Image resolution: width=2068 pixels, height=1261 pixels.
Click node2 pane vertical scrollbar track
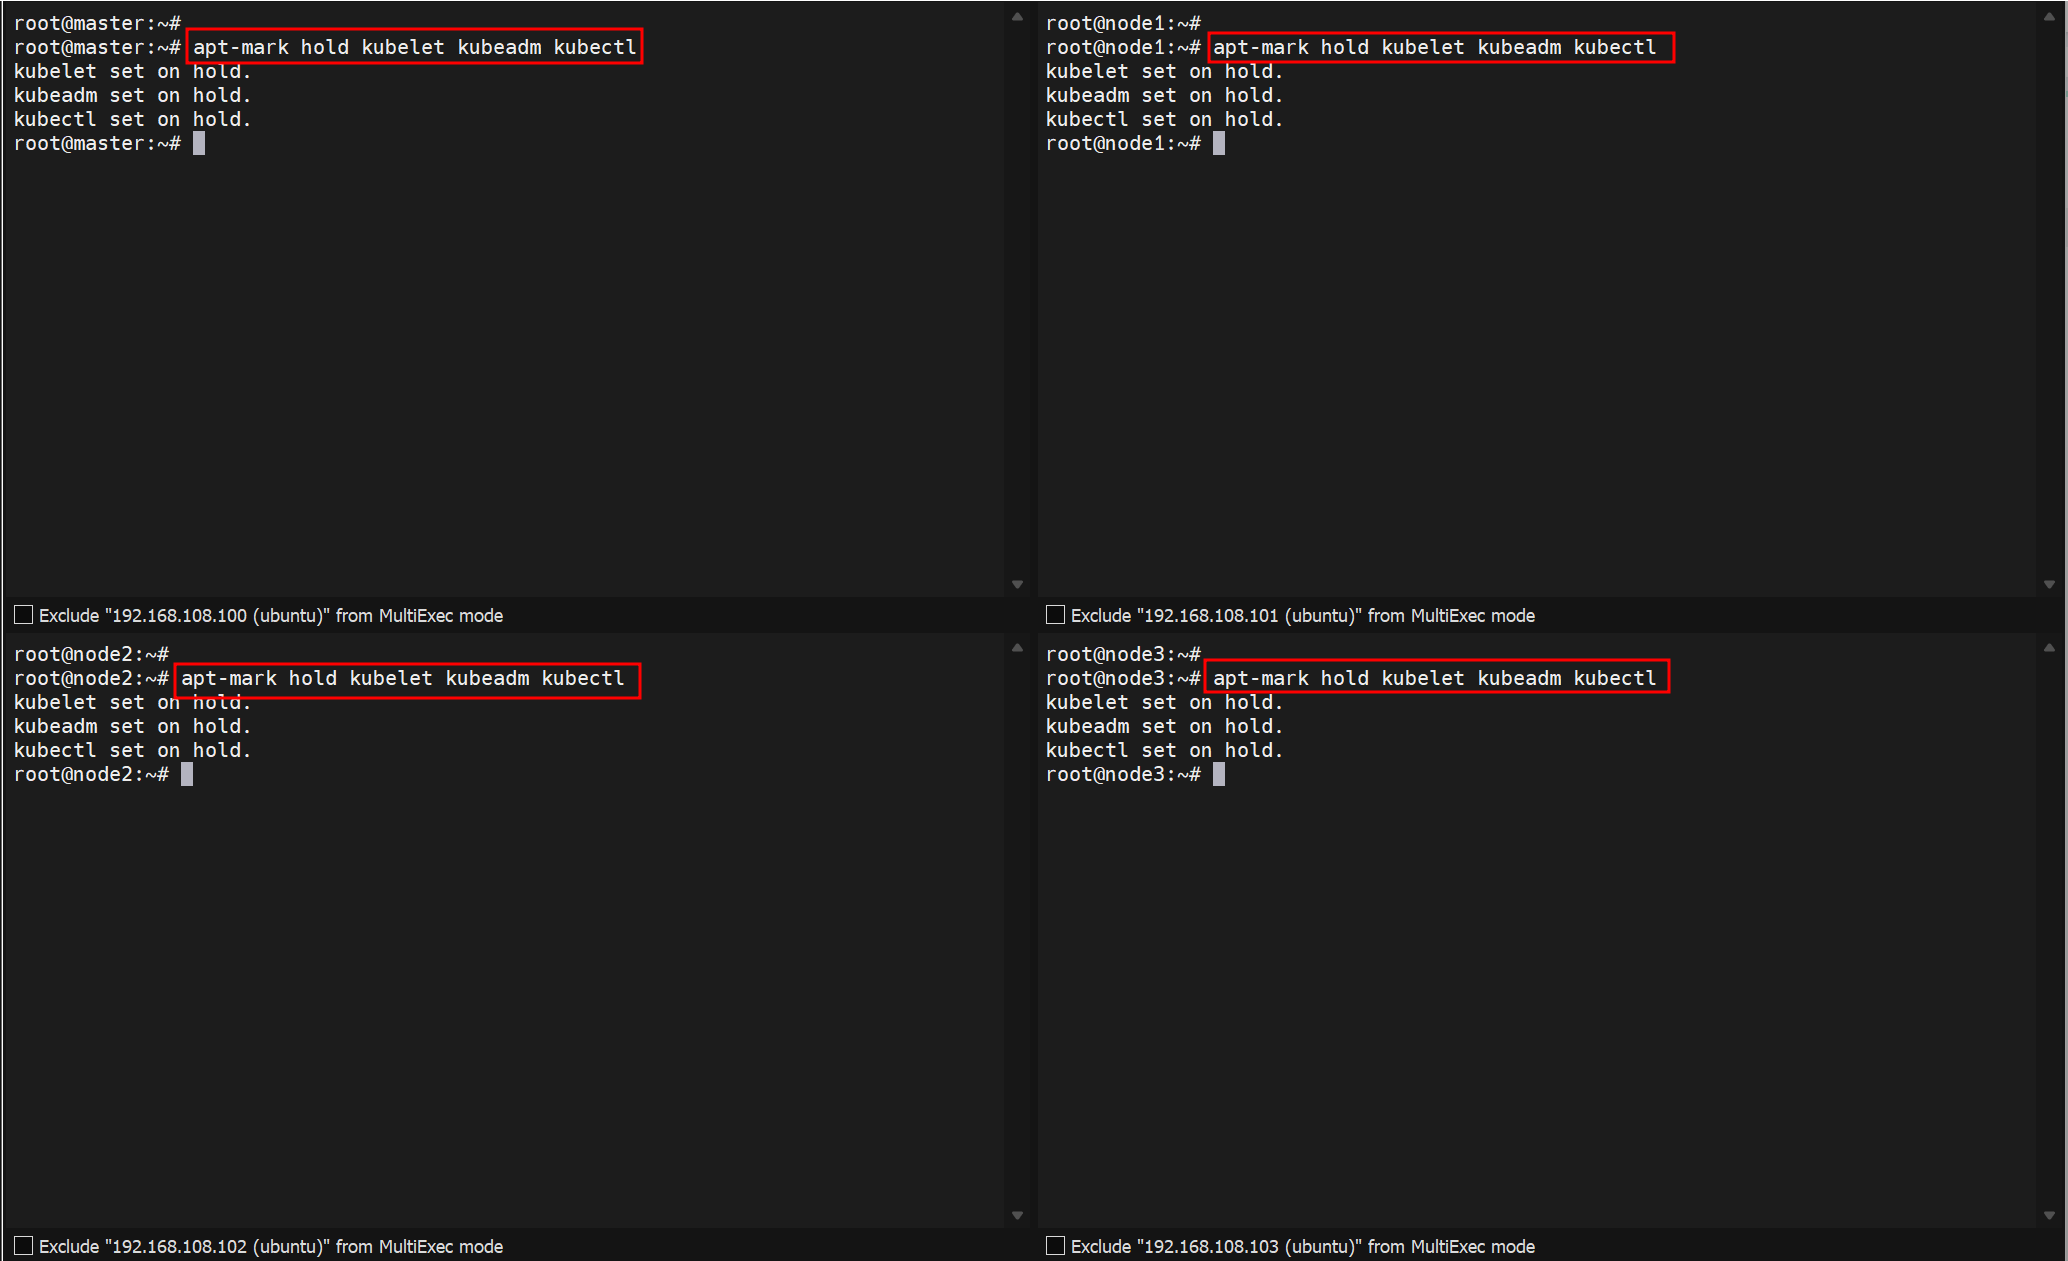point(1017,930)
